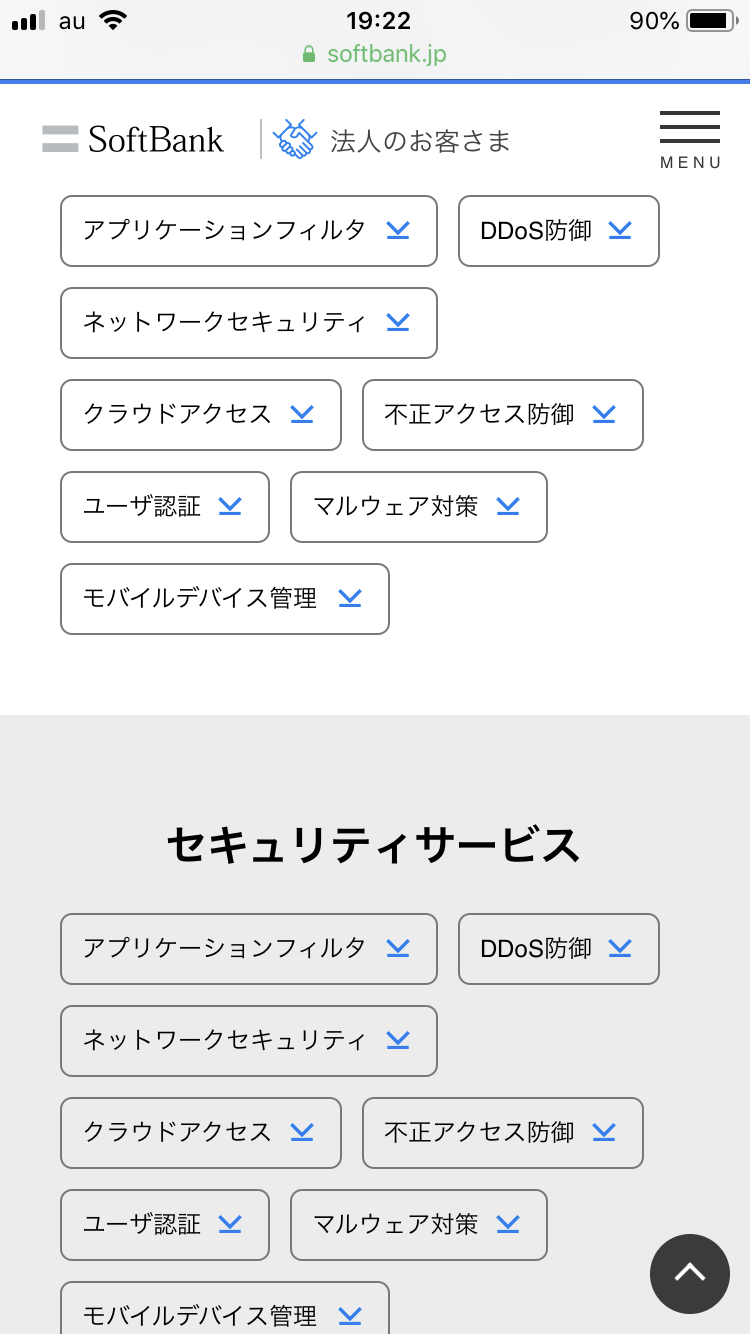The width and height of the screenshot is (750, 1334).
Task: Tap the battery icon in status bar
Action: click(711, 21)
